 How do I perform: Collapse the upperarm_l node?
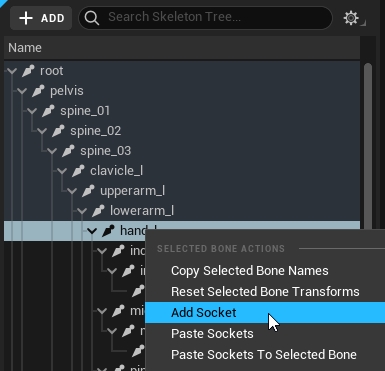pyautogui.click(x=72, y=191)
